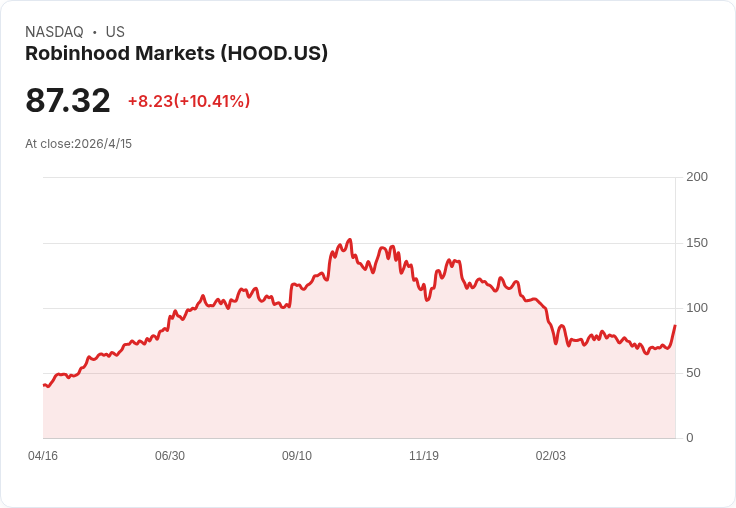Click the 06/30 date on x-axis
Viewport: 736px width, 508px height.
[x=170, y=456]
